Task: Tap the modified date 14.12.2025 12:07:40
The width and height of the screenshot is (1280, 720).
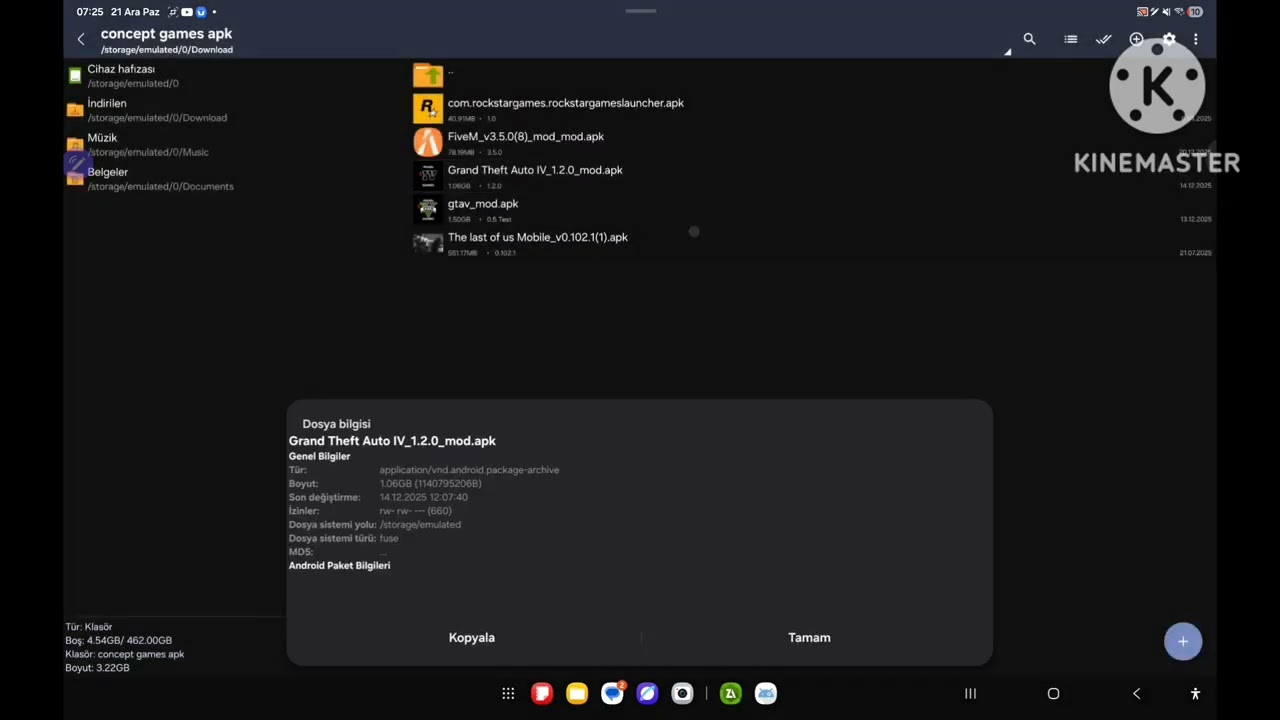Action: pyautogui.click(x=423, y=497)
